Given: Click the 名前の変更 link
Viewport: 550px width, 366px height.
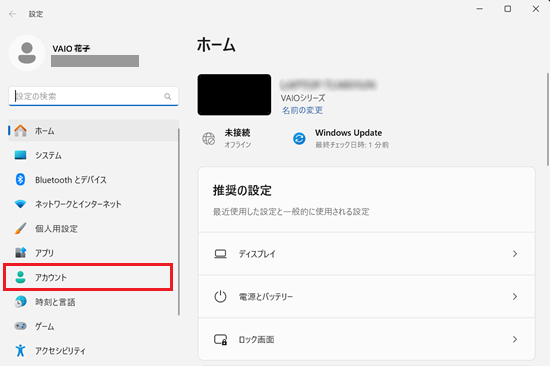Looking at the screenshot, I should click(x=302, y=110).
